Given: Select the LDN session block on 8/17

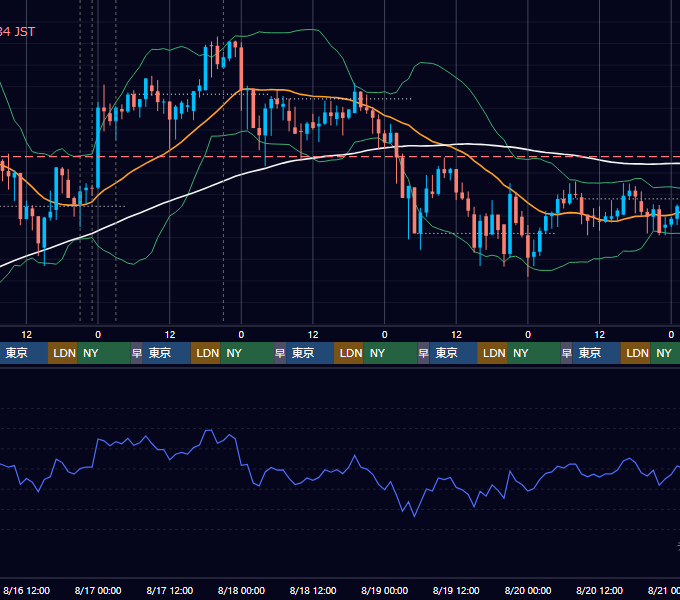Looking at the screenshot, I should click(206, 353).
